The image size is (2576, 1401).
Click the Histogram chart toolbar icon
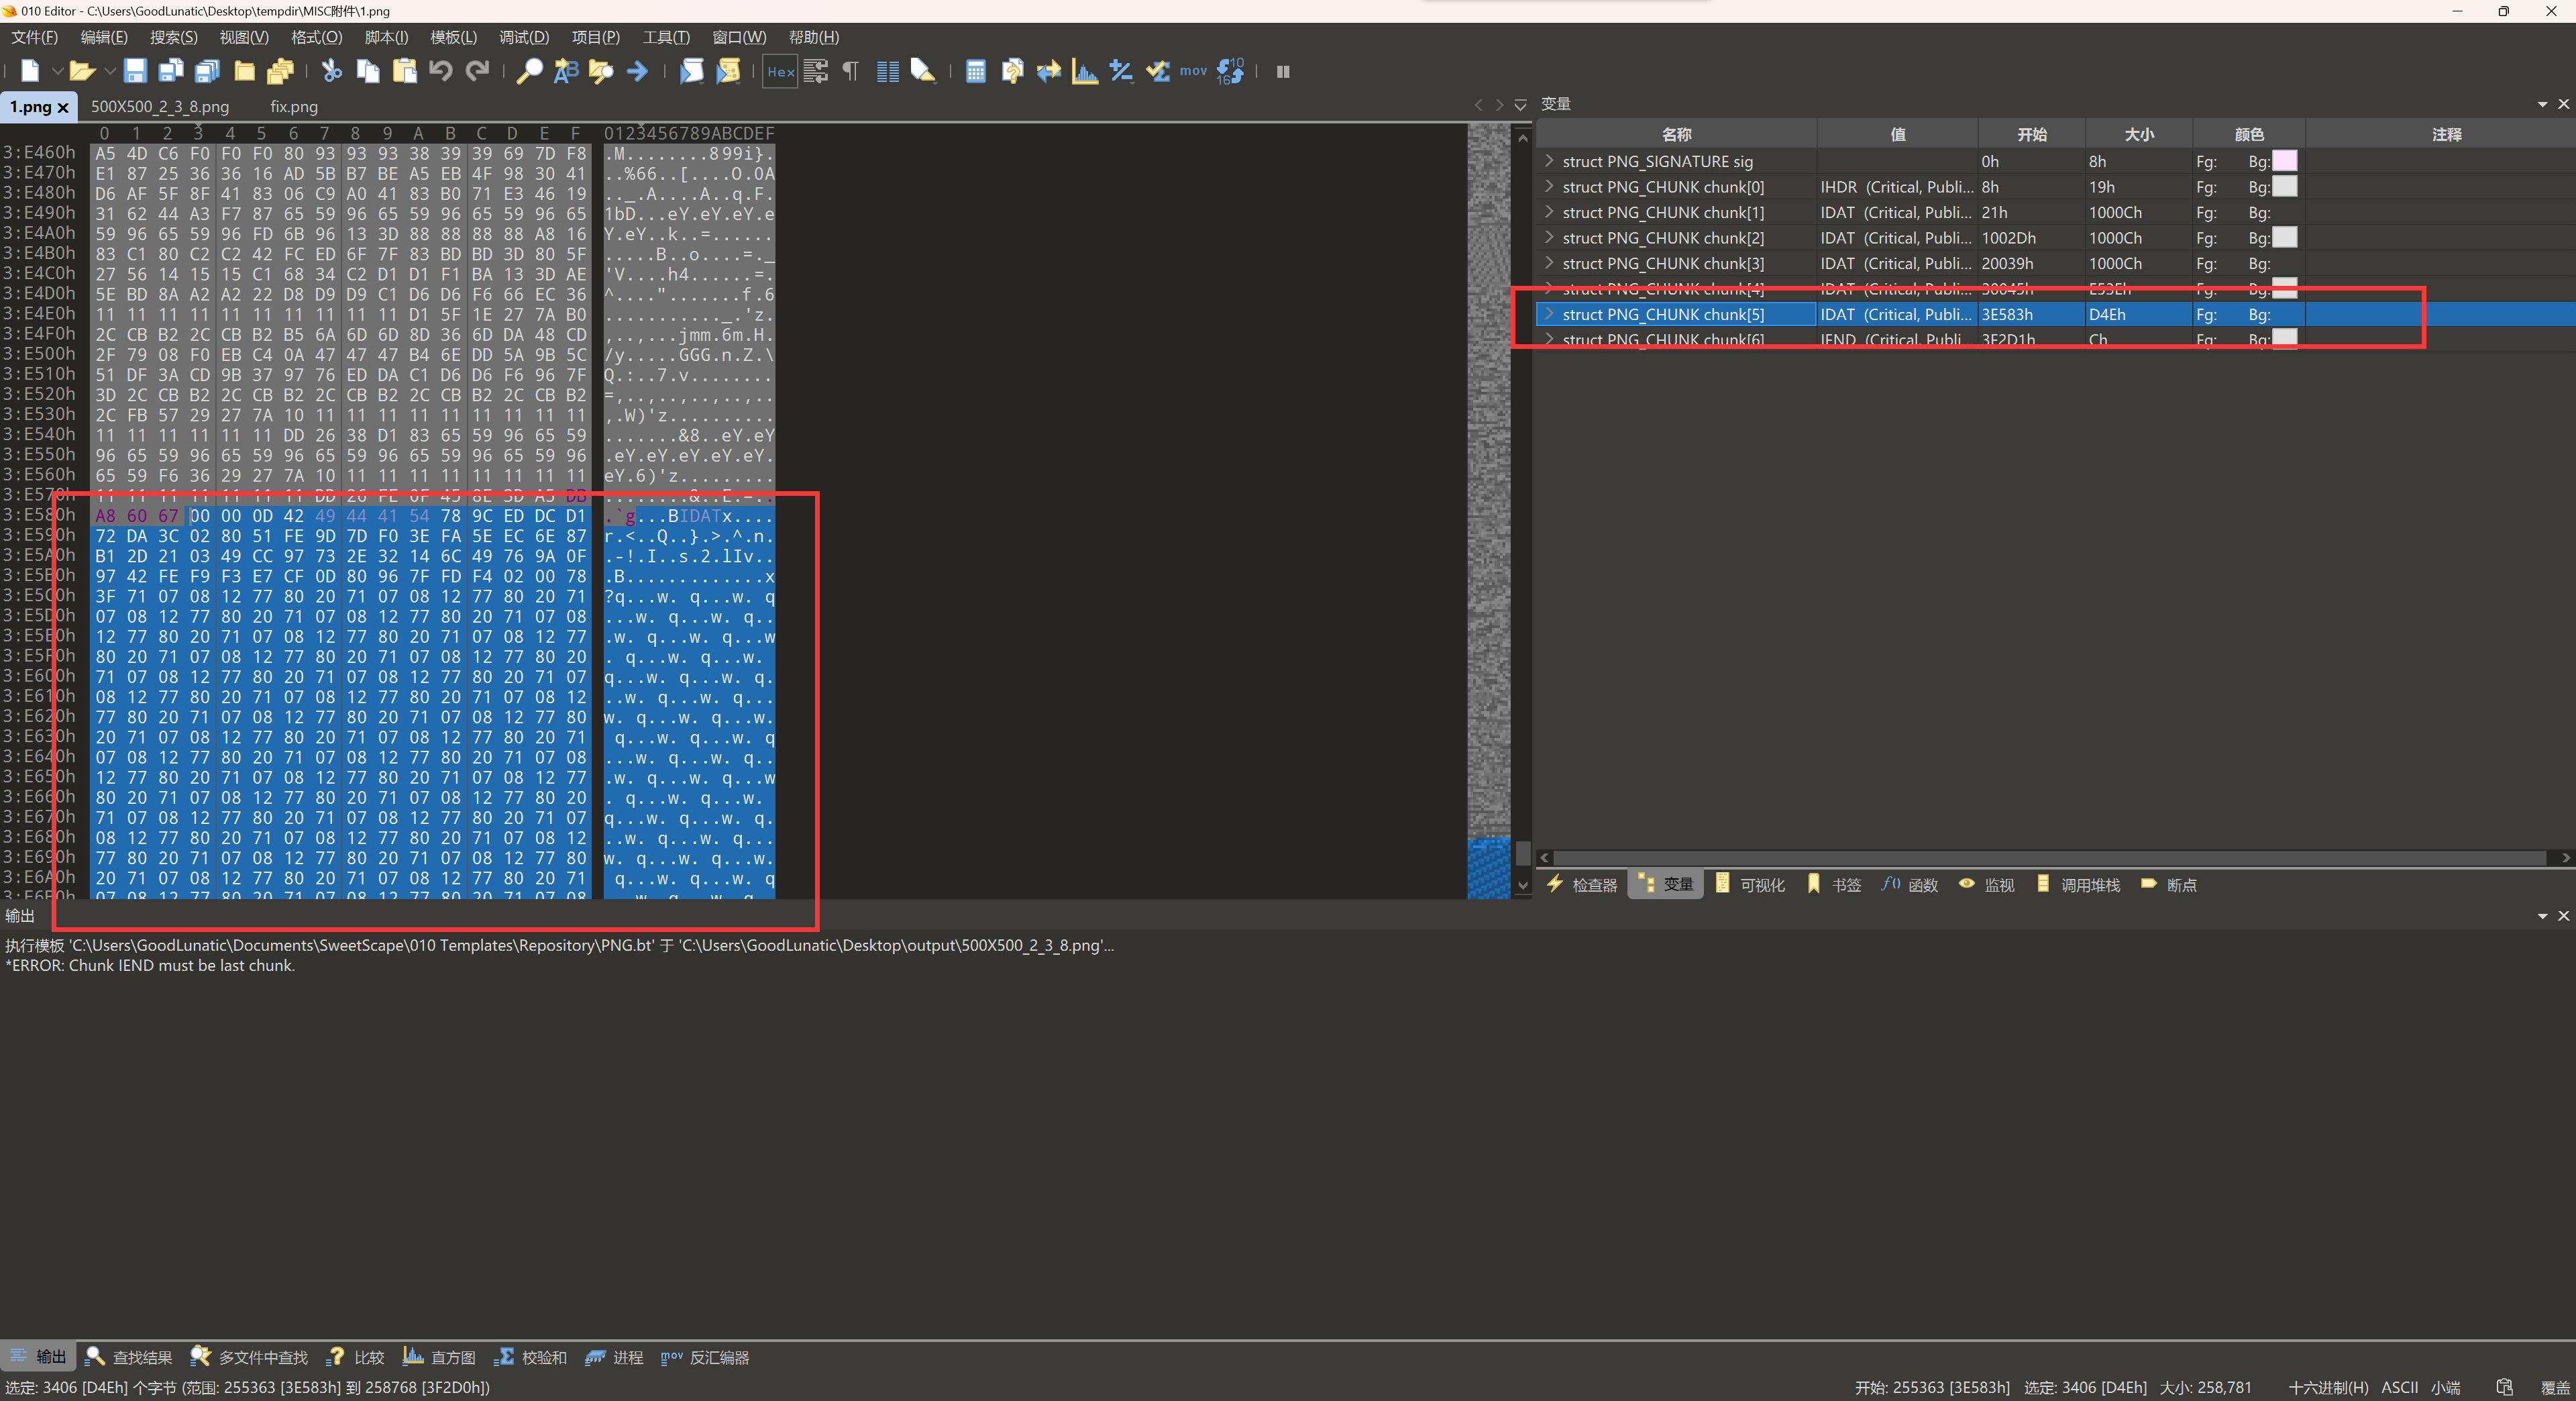pos(1085,71)
